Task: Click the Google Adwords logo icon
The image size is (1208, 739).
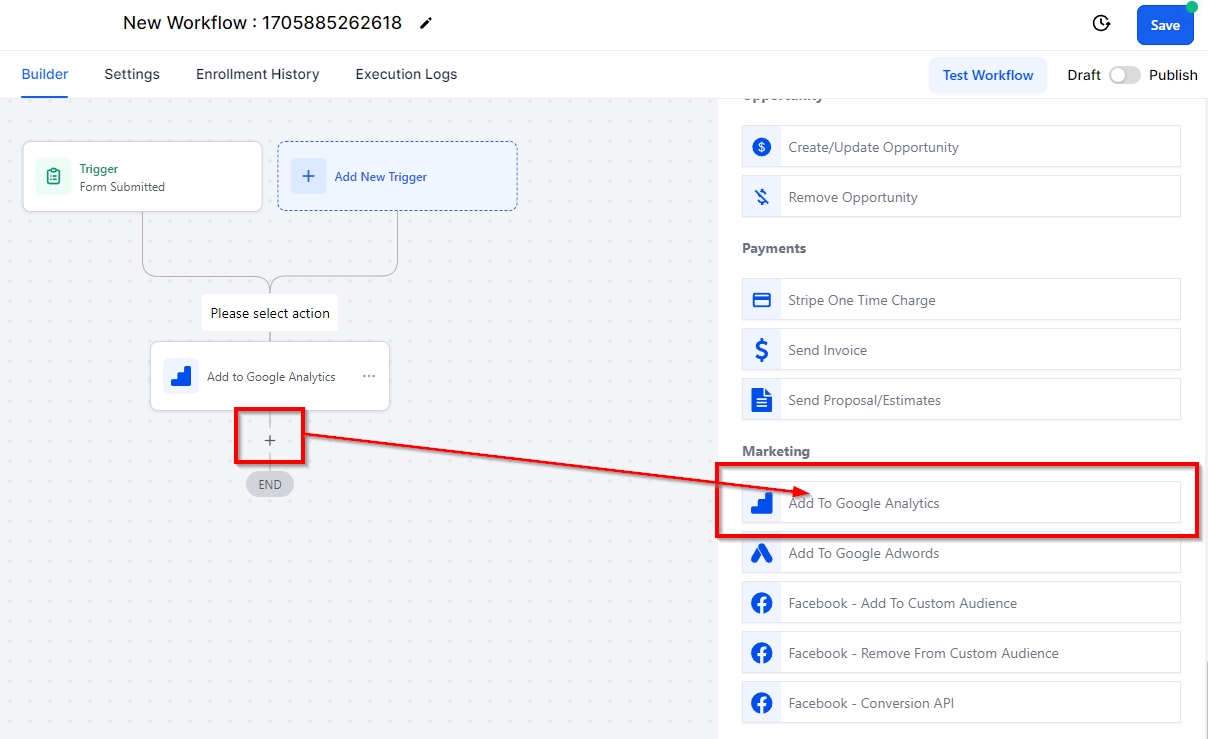Action: click(761, 553)
